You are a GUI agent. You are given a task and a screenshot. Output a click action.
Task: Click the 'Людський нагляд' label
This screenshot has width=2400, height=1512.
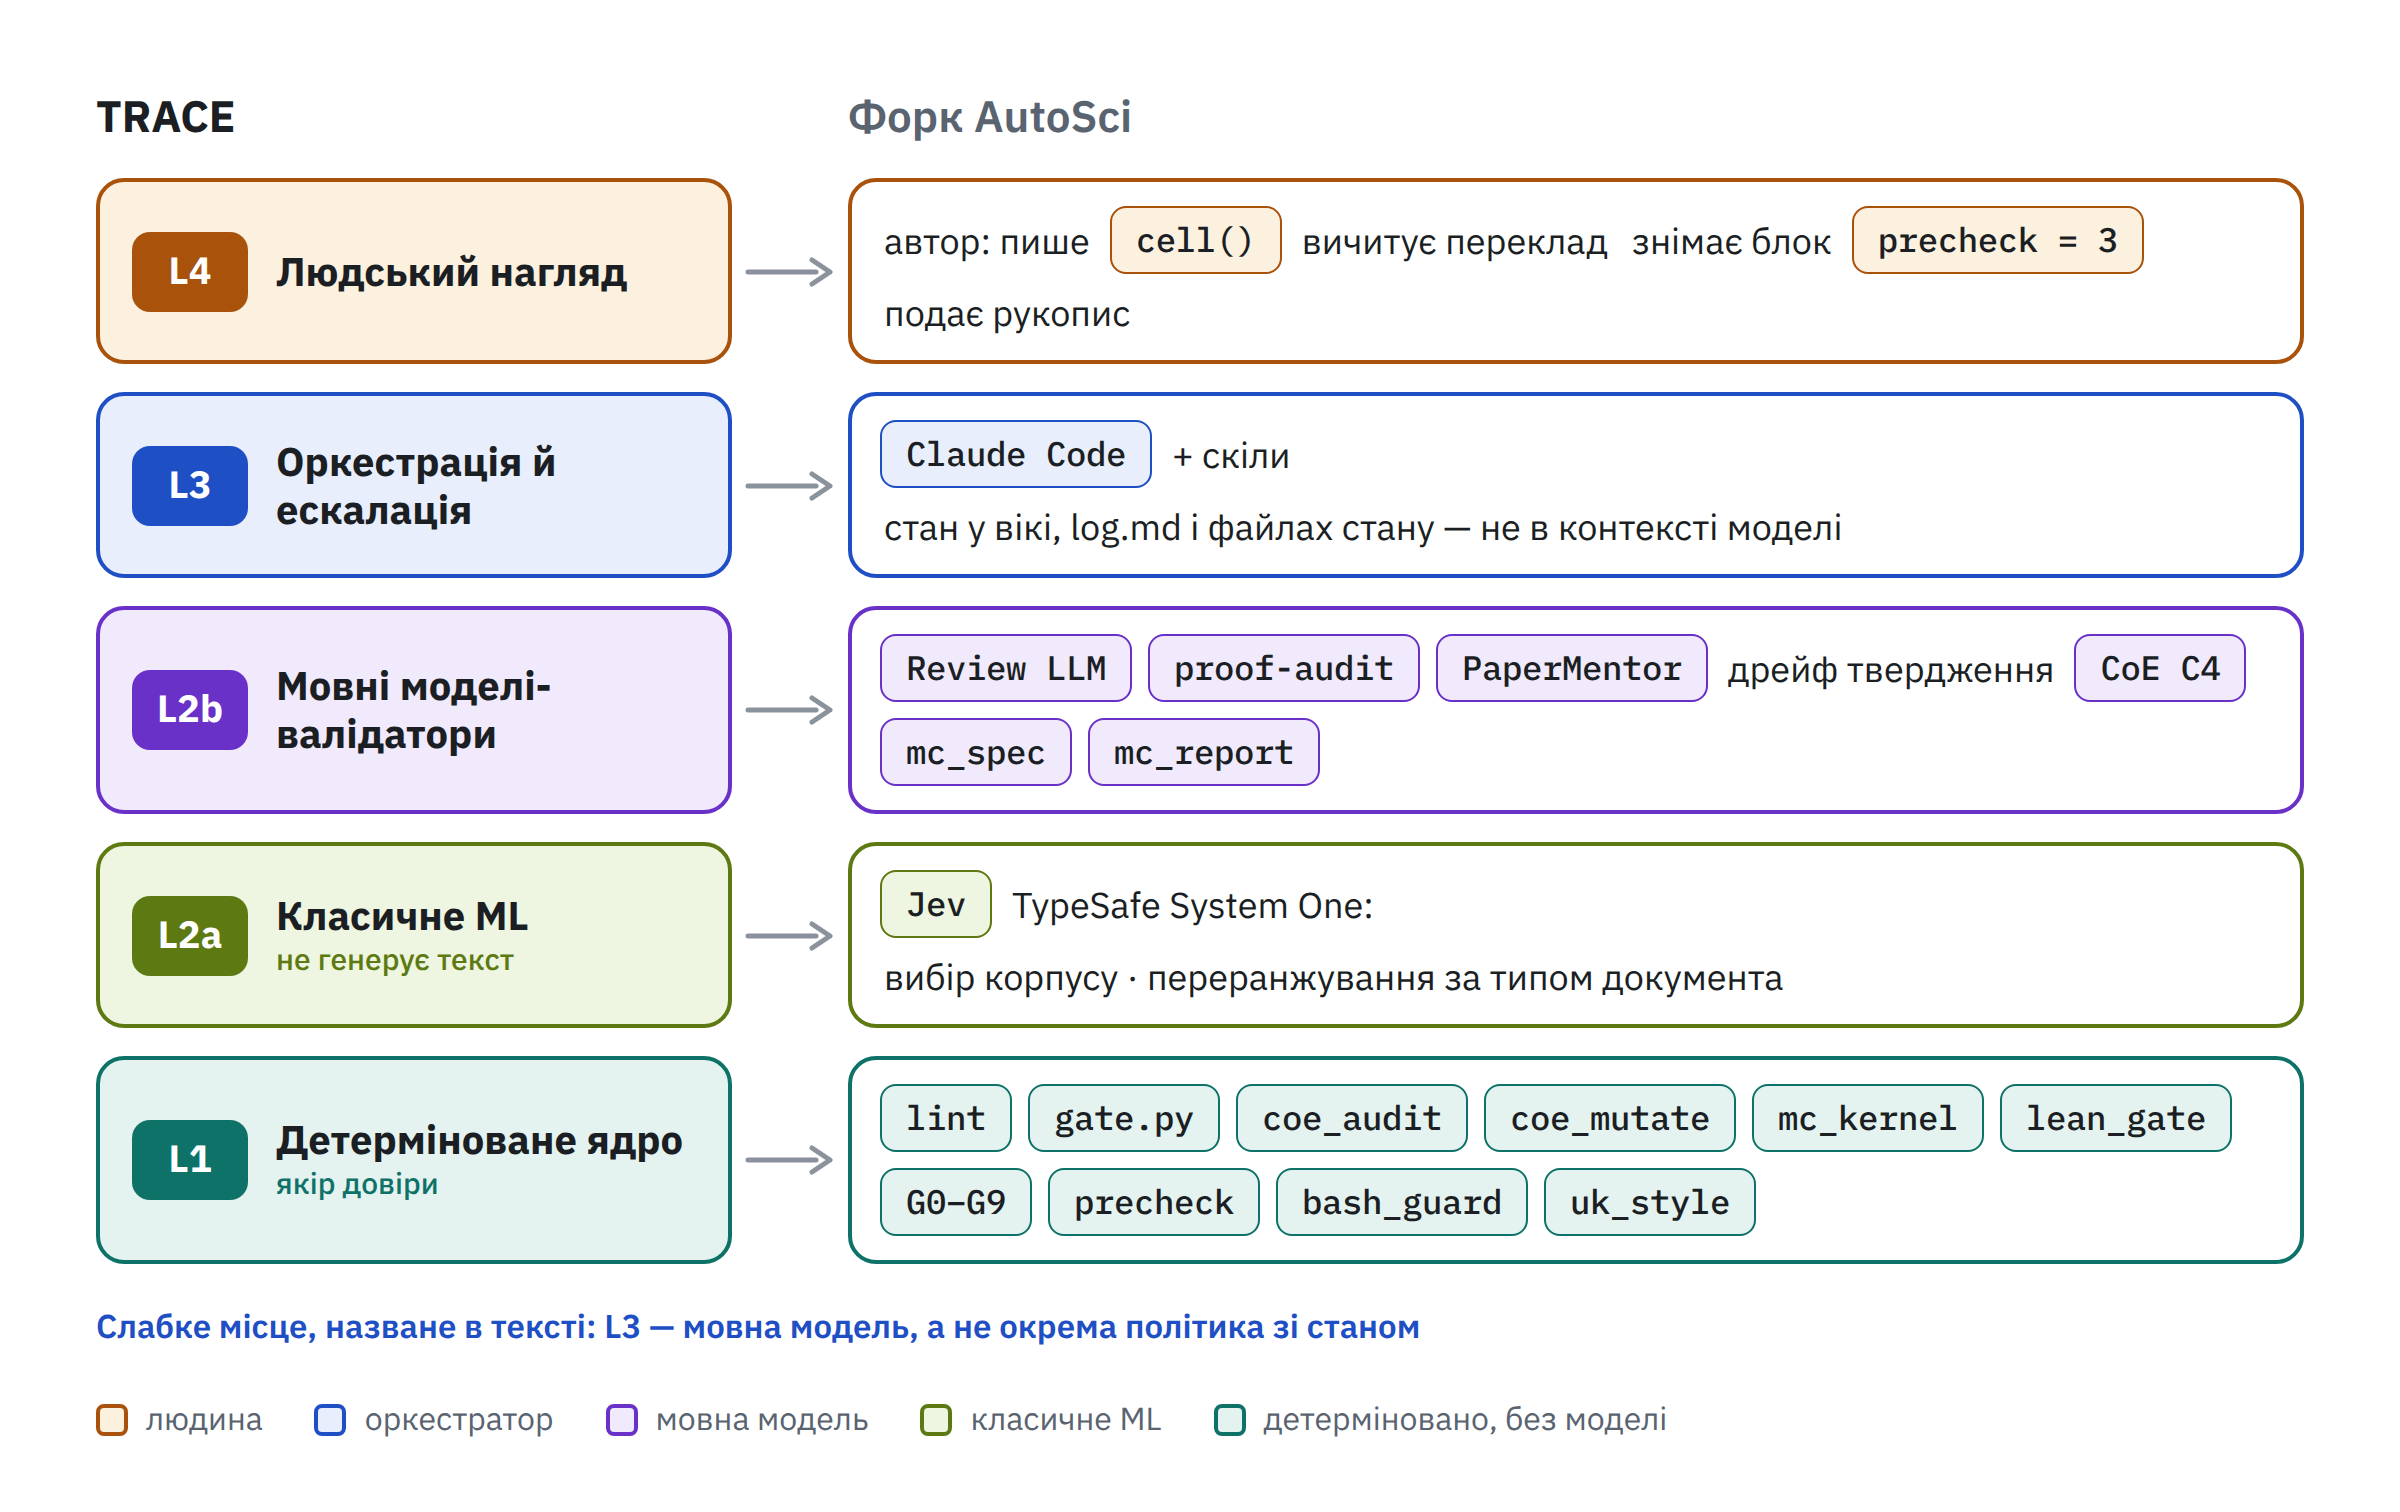tap(452, 273)
